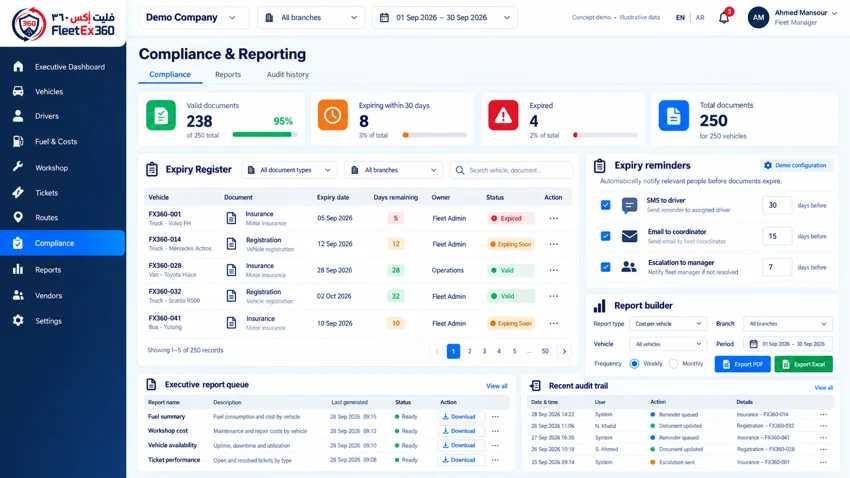Open row actions for FX360-014

553,244
